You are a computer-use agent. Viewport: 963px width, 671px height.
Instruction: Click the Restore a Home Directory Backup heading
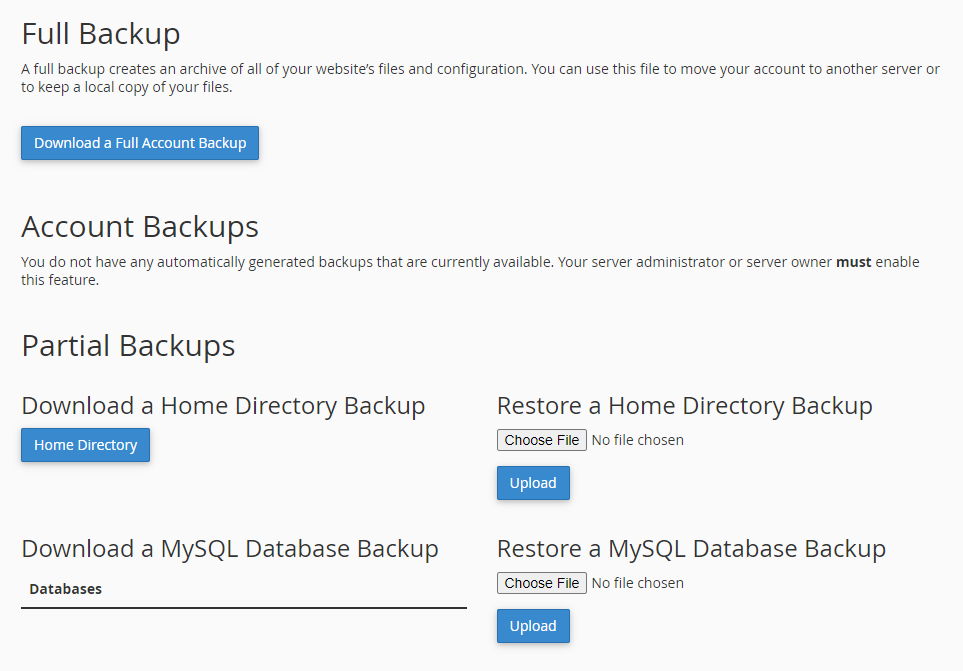684,406
